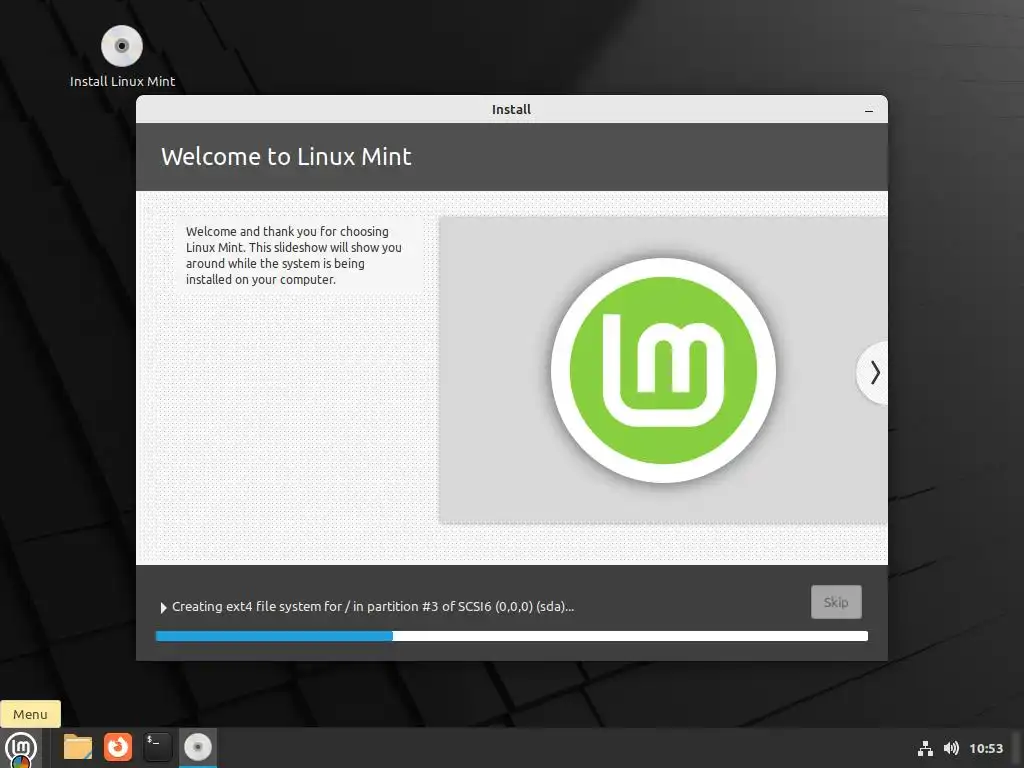Click the slideshow welcome paragraph text
1024x768 pixels.
pos(294,255)
